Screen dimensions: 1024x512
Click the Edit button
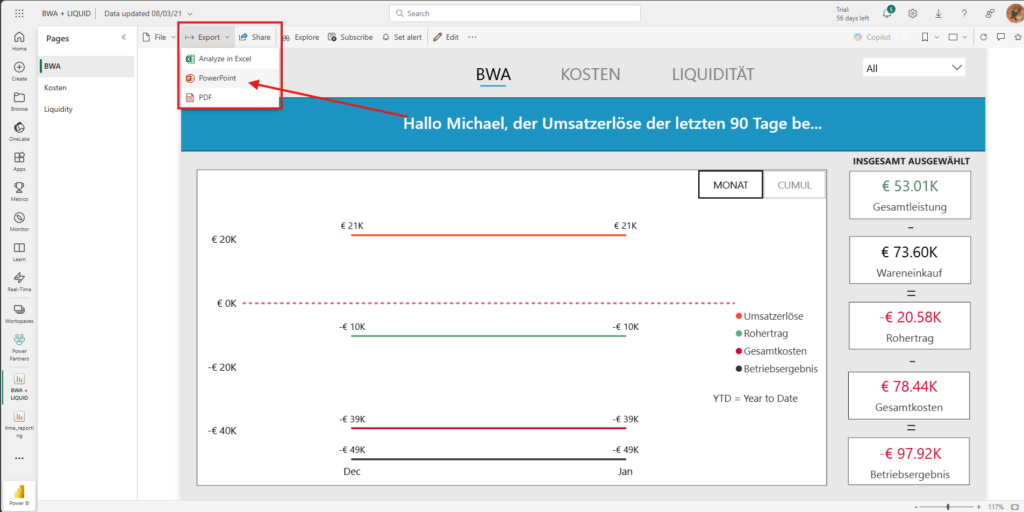(446, 37)
